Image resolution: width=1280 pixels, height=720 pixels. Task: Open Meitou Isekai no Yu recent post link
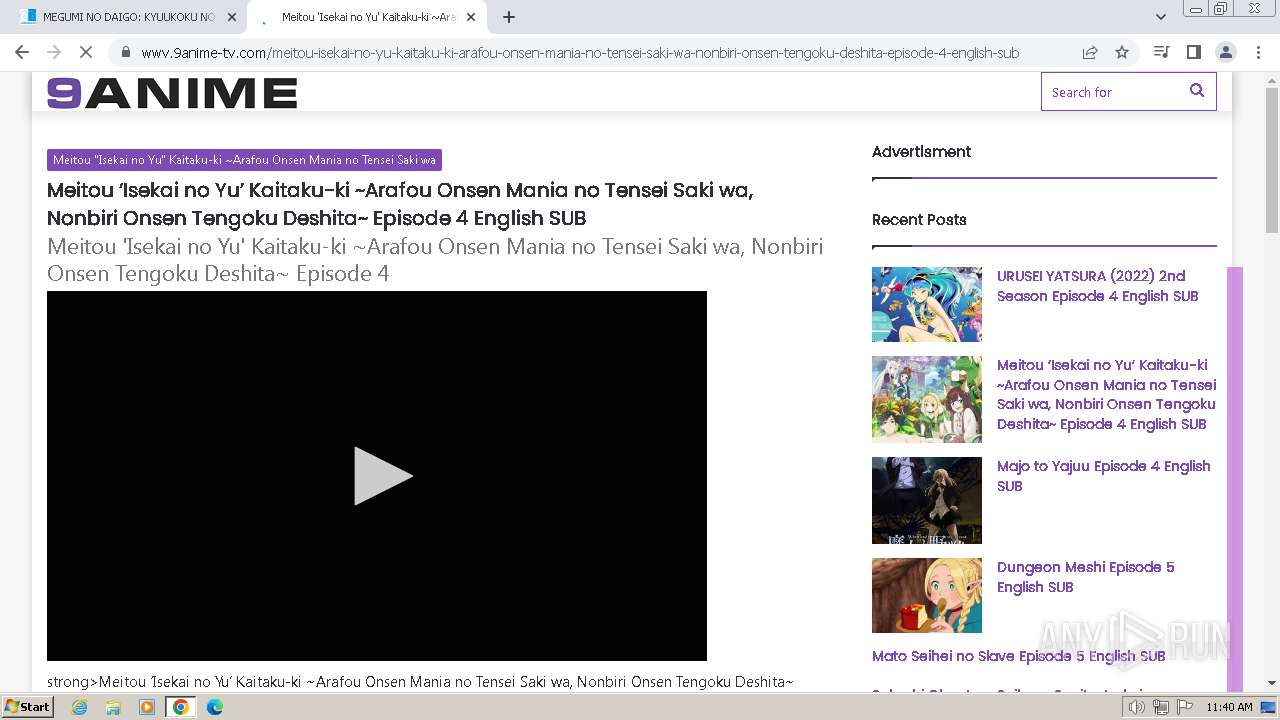(x=1106, y=394)
